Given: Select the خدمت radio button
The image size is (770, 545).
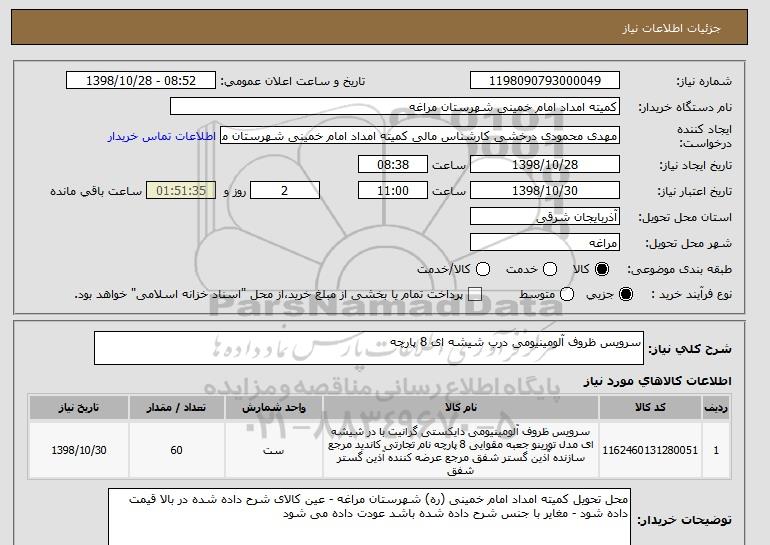Looking at the screenshot, I should tap(550, 269).
